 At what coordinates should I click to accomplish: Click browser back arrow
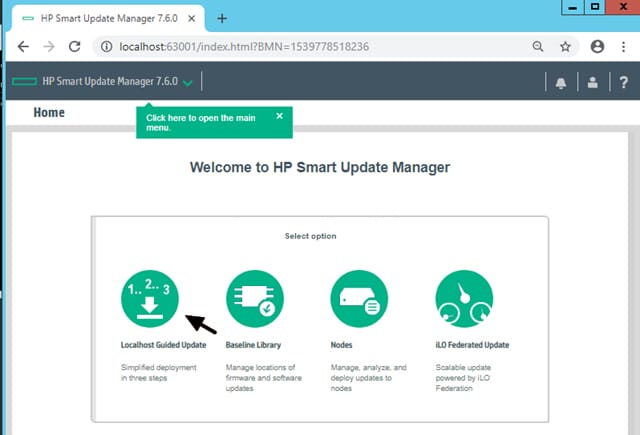click(x=23, y=47)
